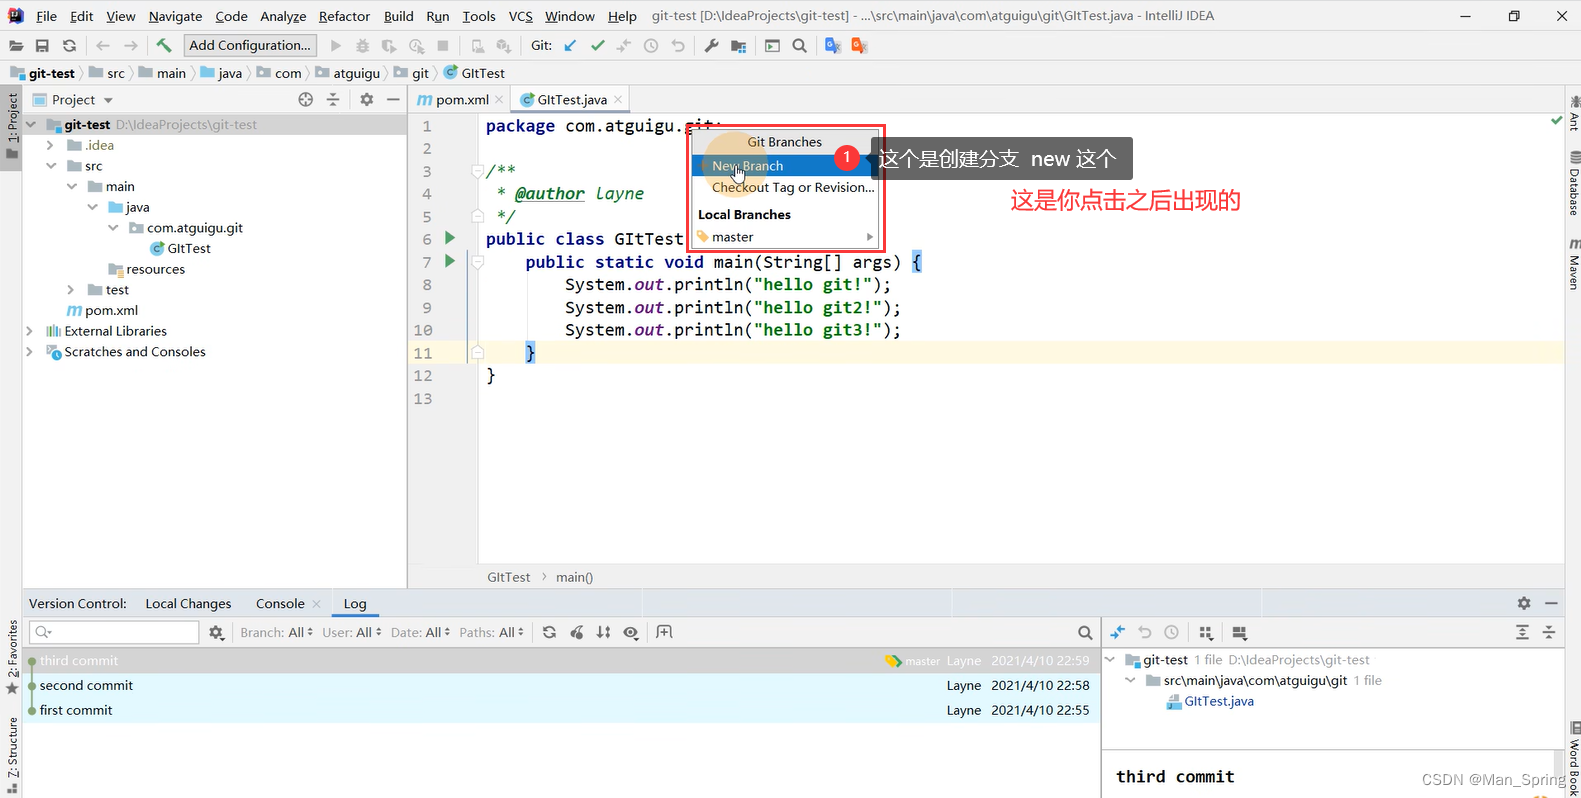Expand all in commit details toolbar

1522,632
